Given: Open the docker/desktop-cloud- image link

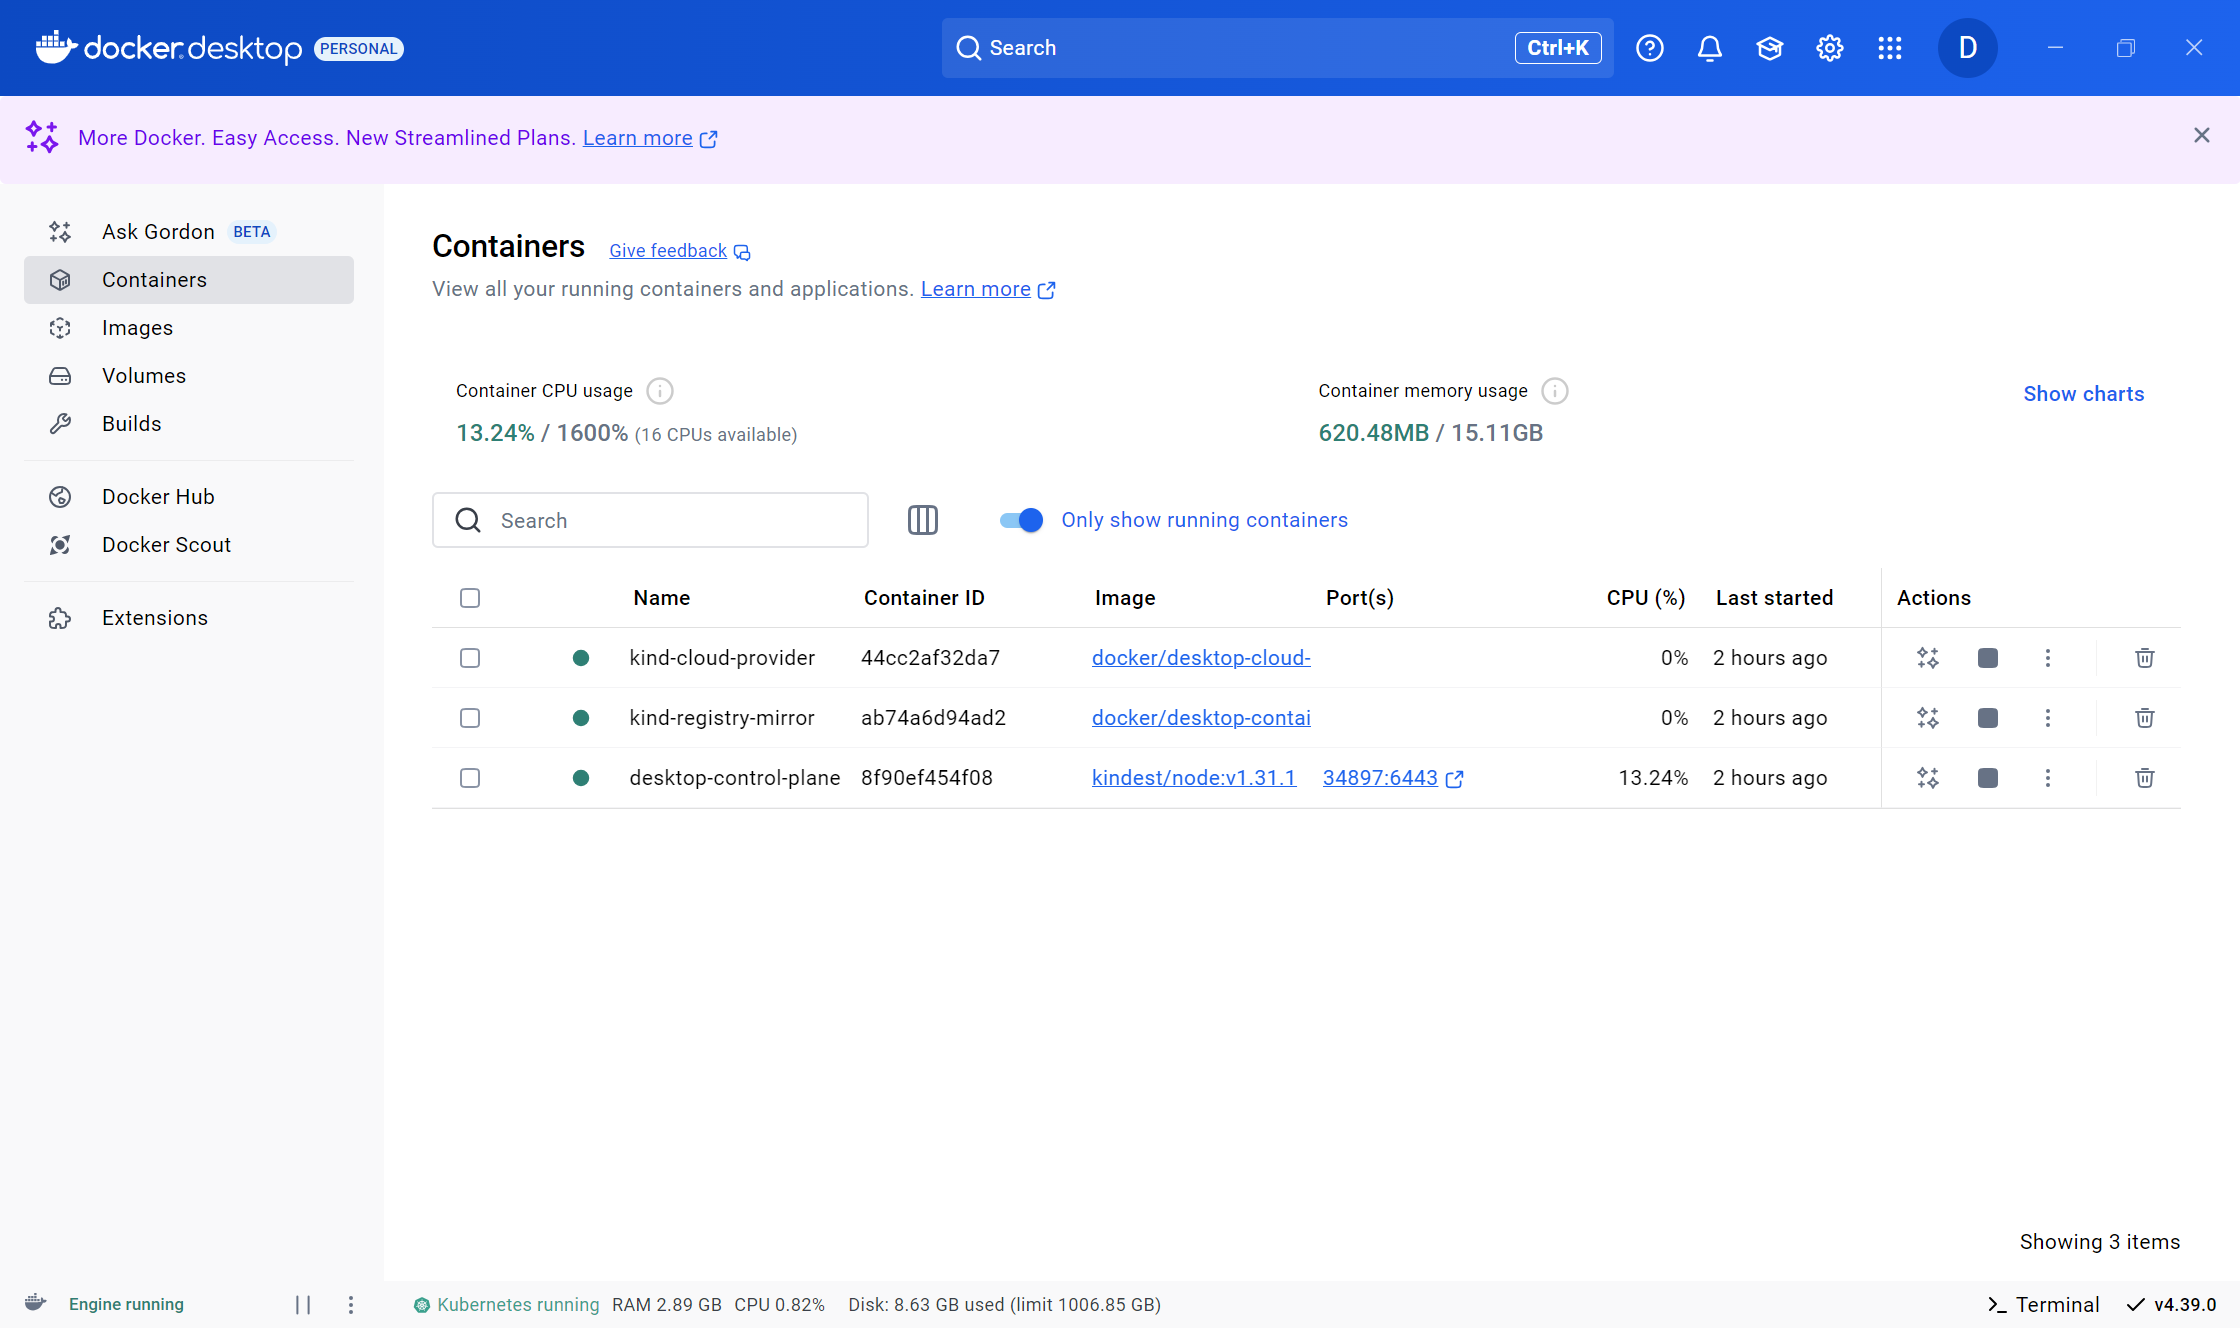Looking at the screenshot, I should pos(1201,658).
